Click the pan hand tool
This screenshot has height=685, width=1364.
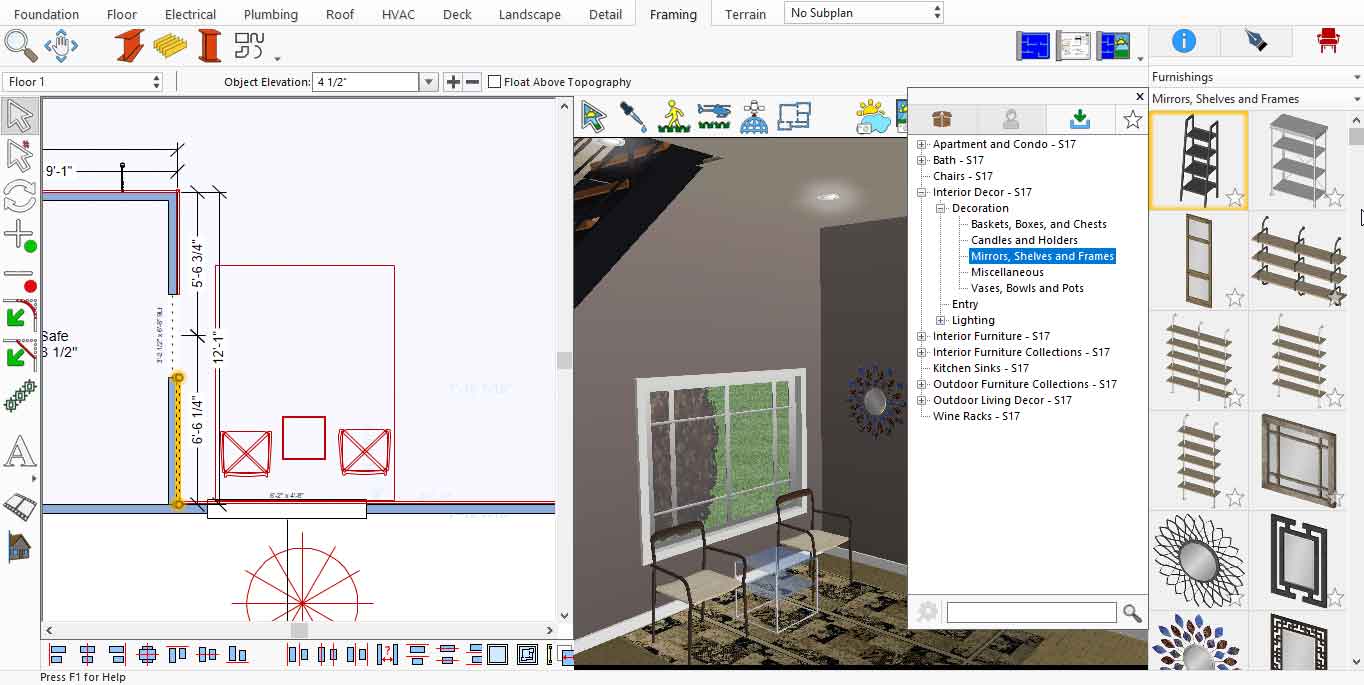coord(61,46)
